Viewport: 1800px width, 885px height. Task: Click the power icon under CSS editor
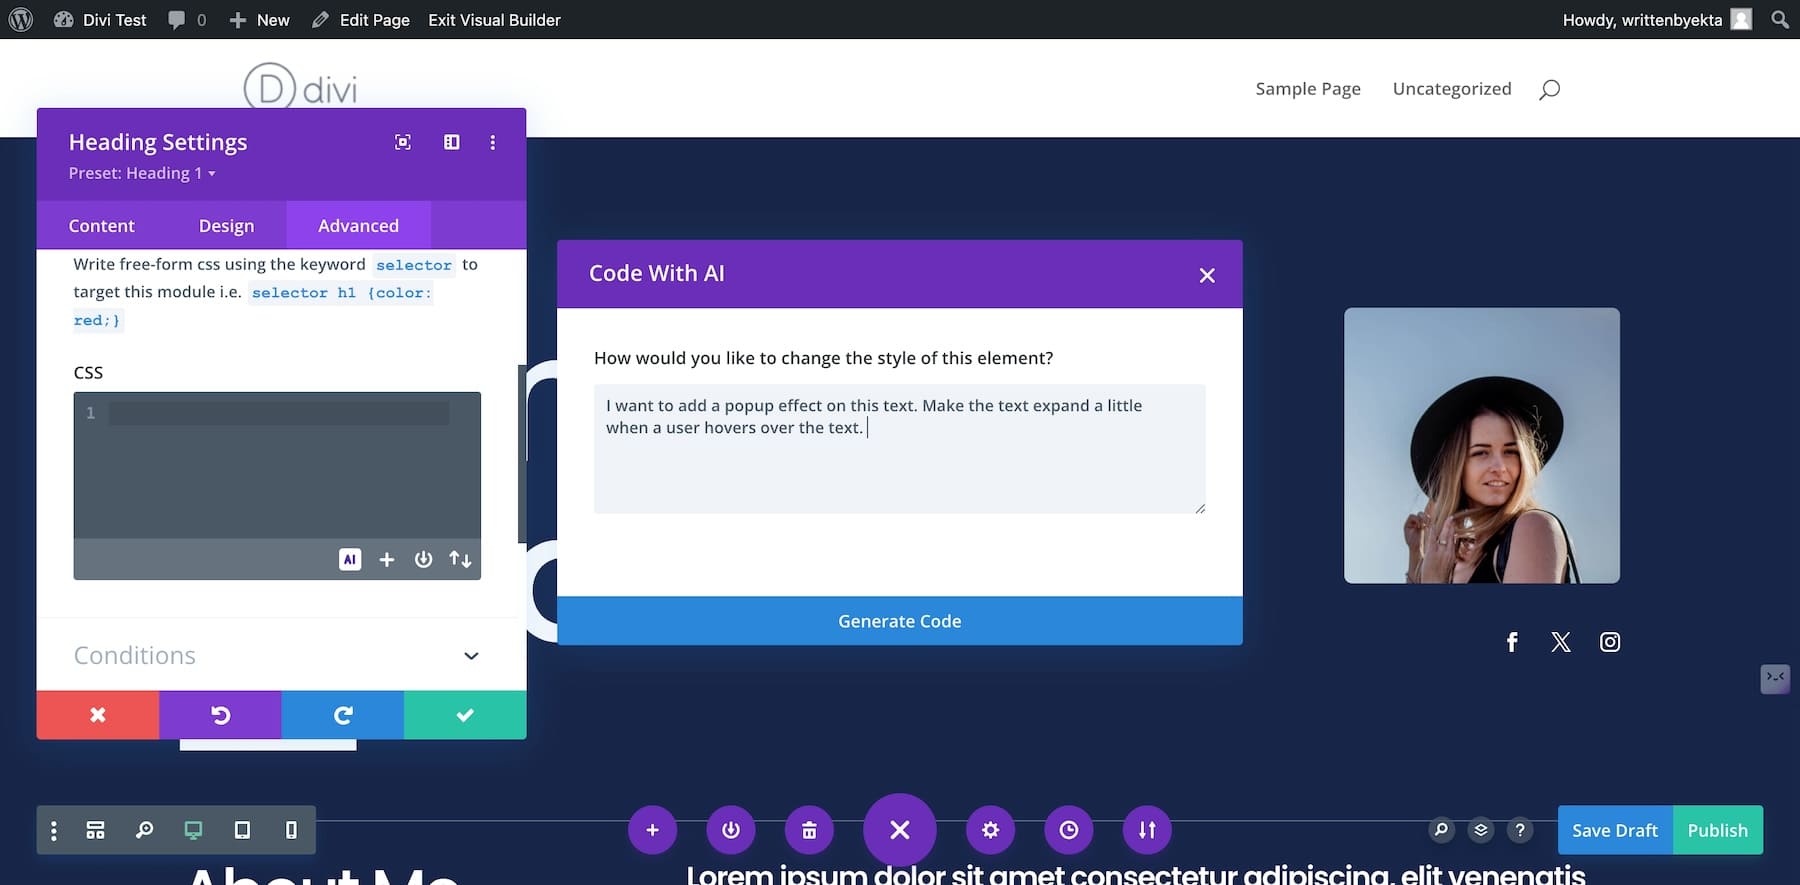423,559
